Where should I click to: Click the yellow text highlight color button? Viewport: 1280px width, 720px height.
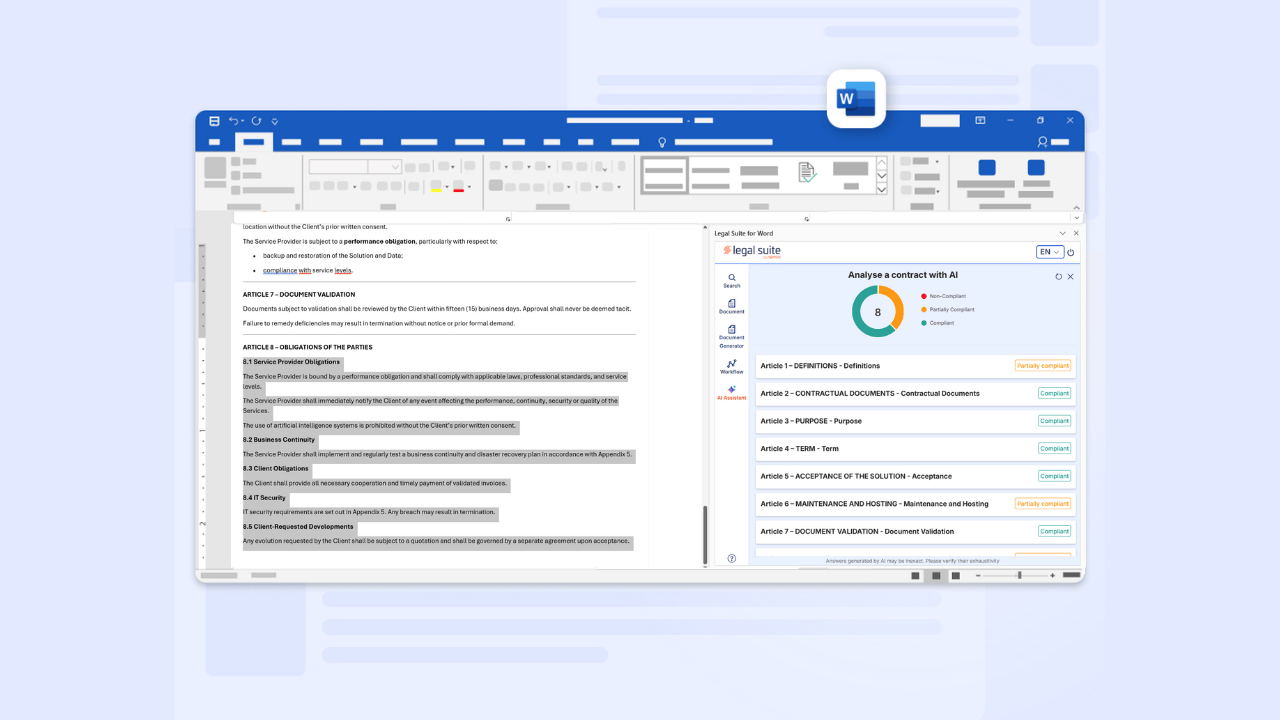tap(436, 186)
